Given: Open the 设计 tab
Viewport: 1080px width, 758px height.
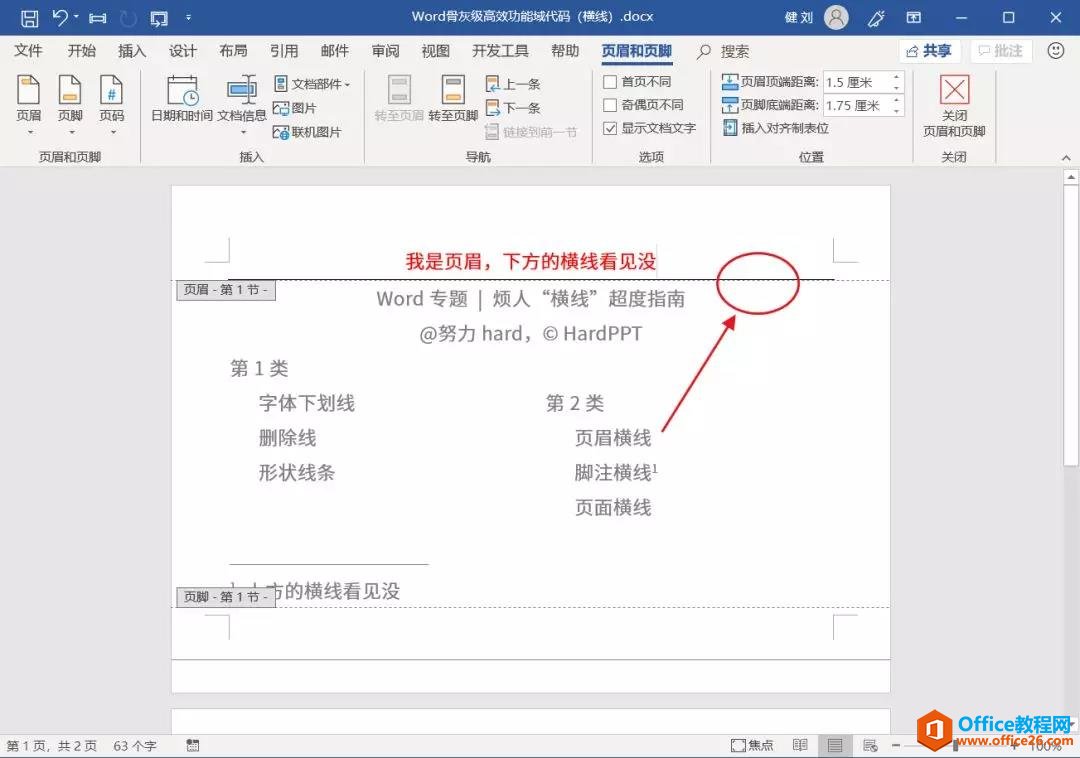Looking at the screenshot, I should point(183,51).
